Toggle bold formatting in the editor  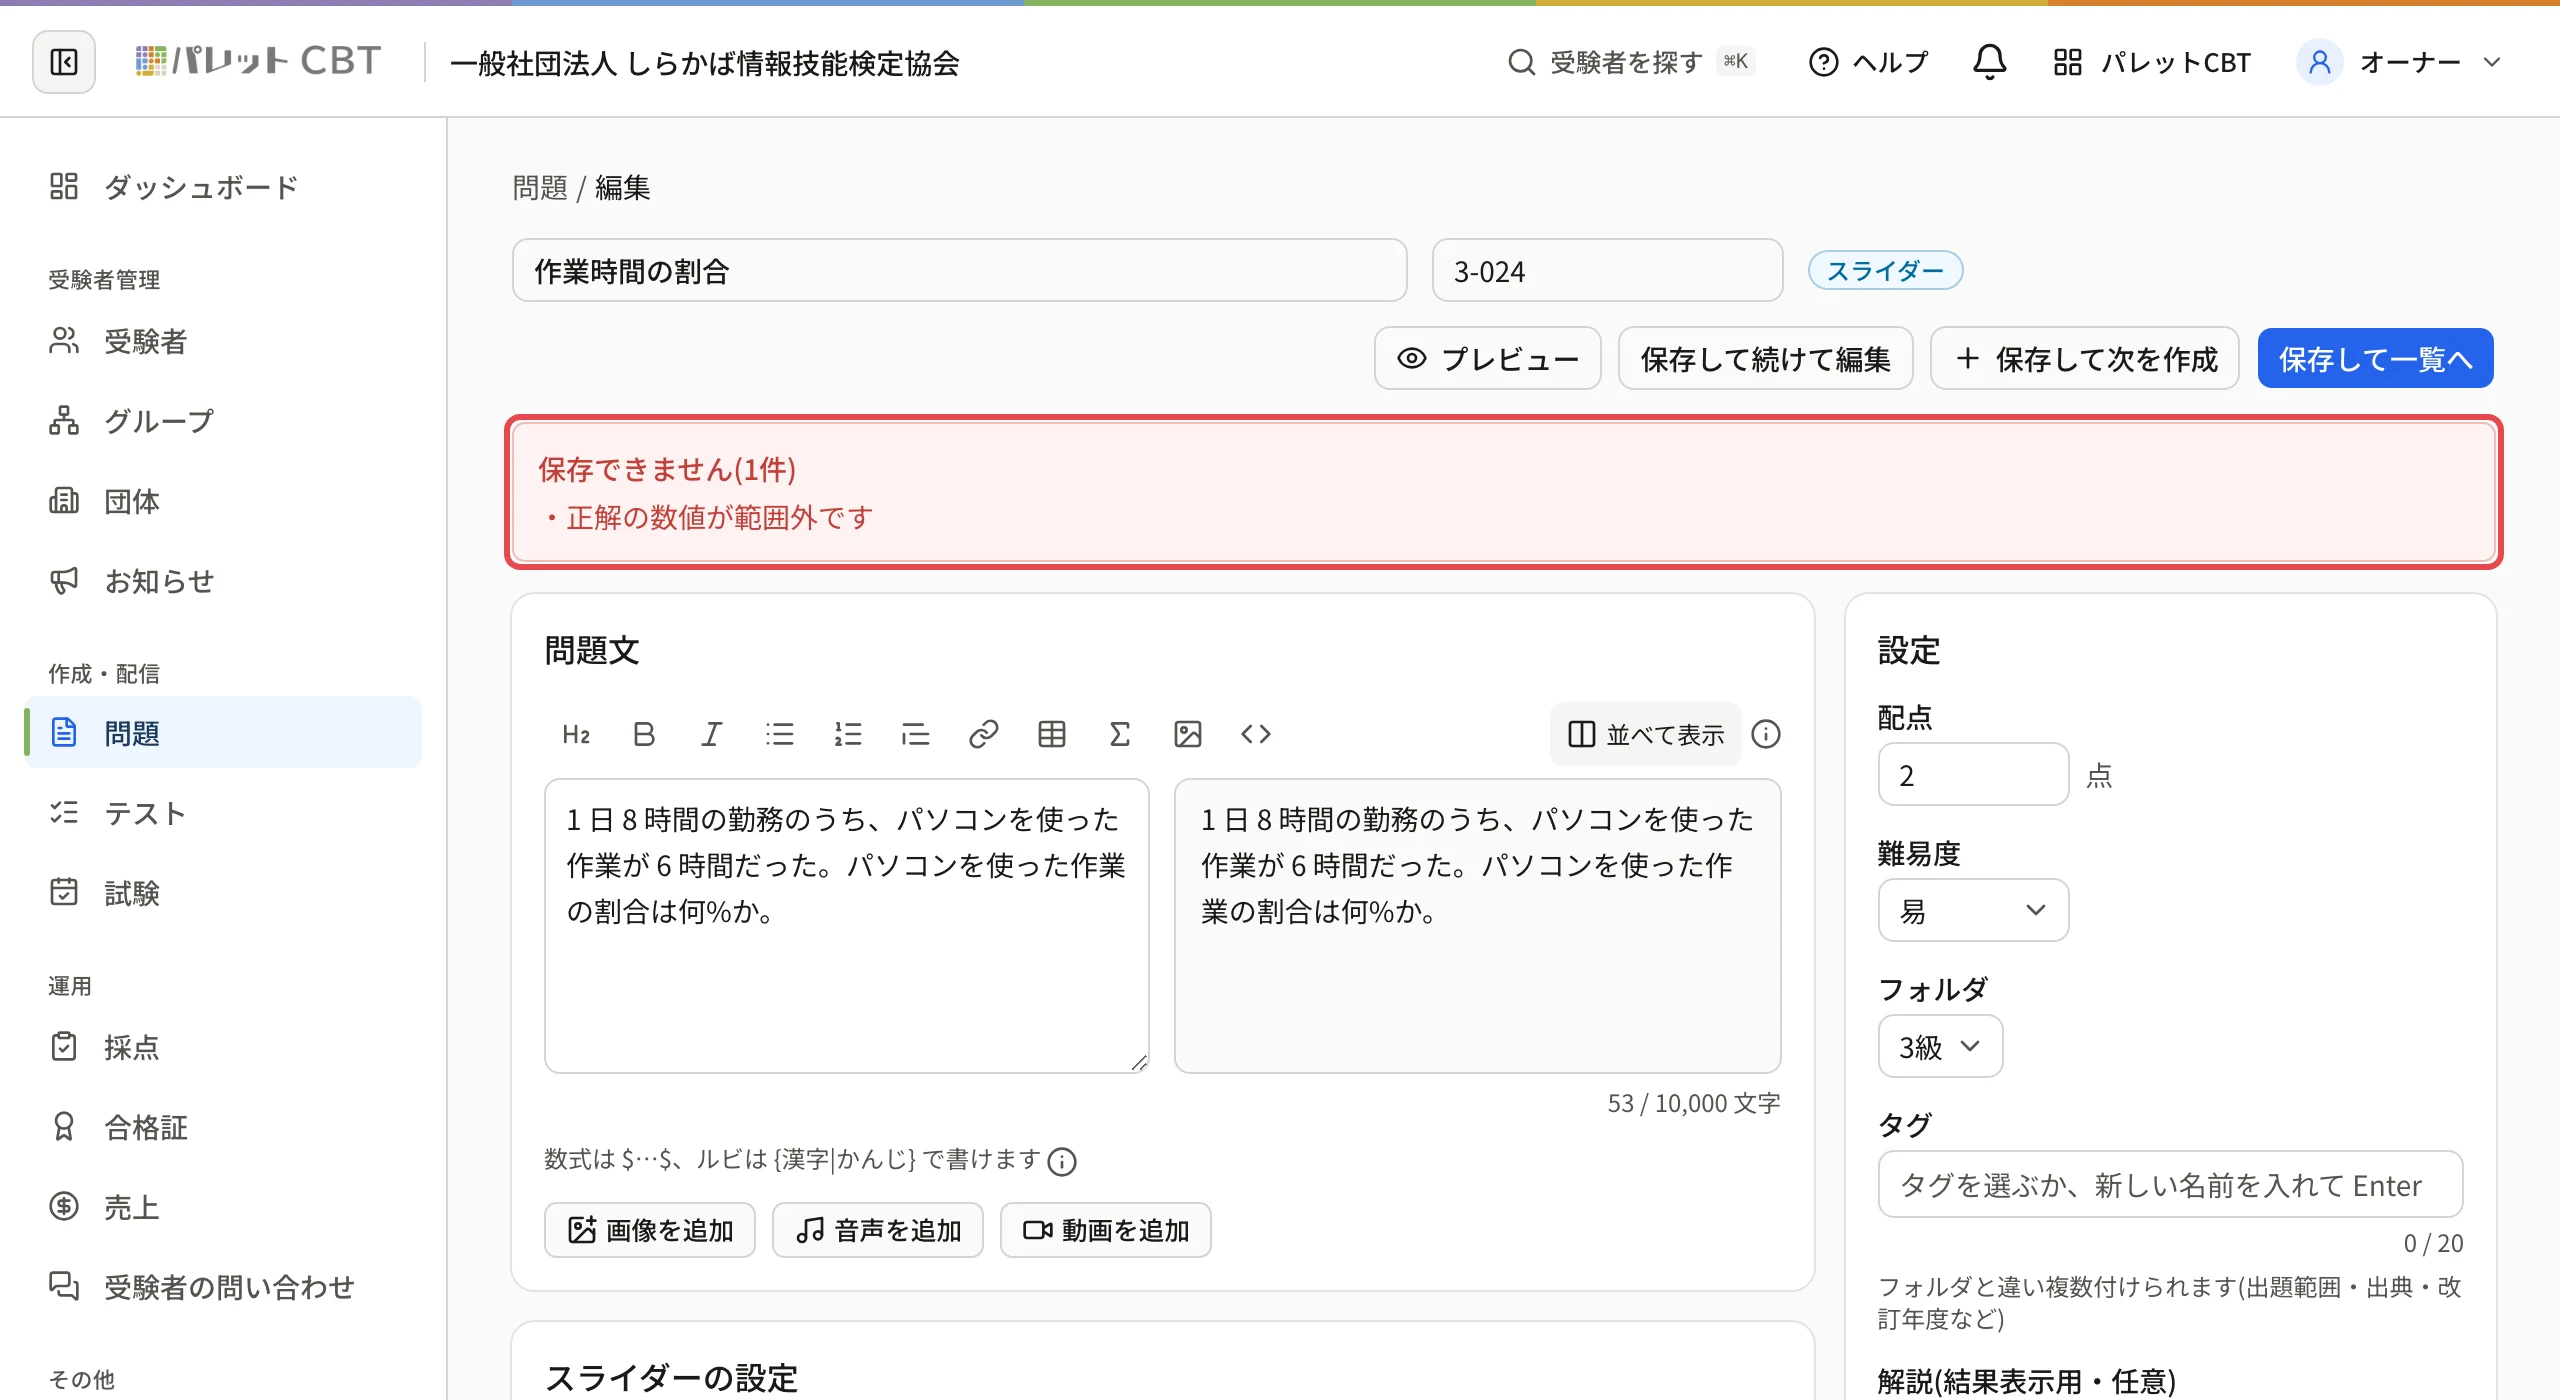[644, 734]
